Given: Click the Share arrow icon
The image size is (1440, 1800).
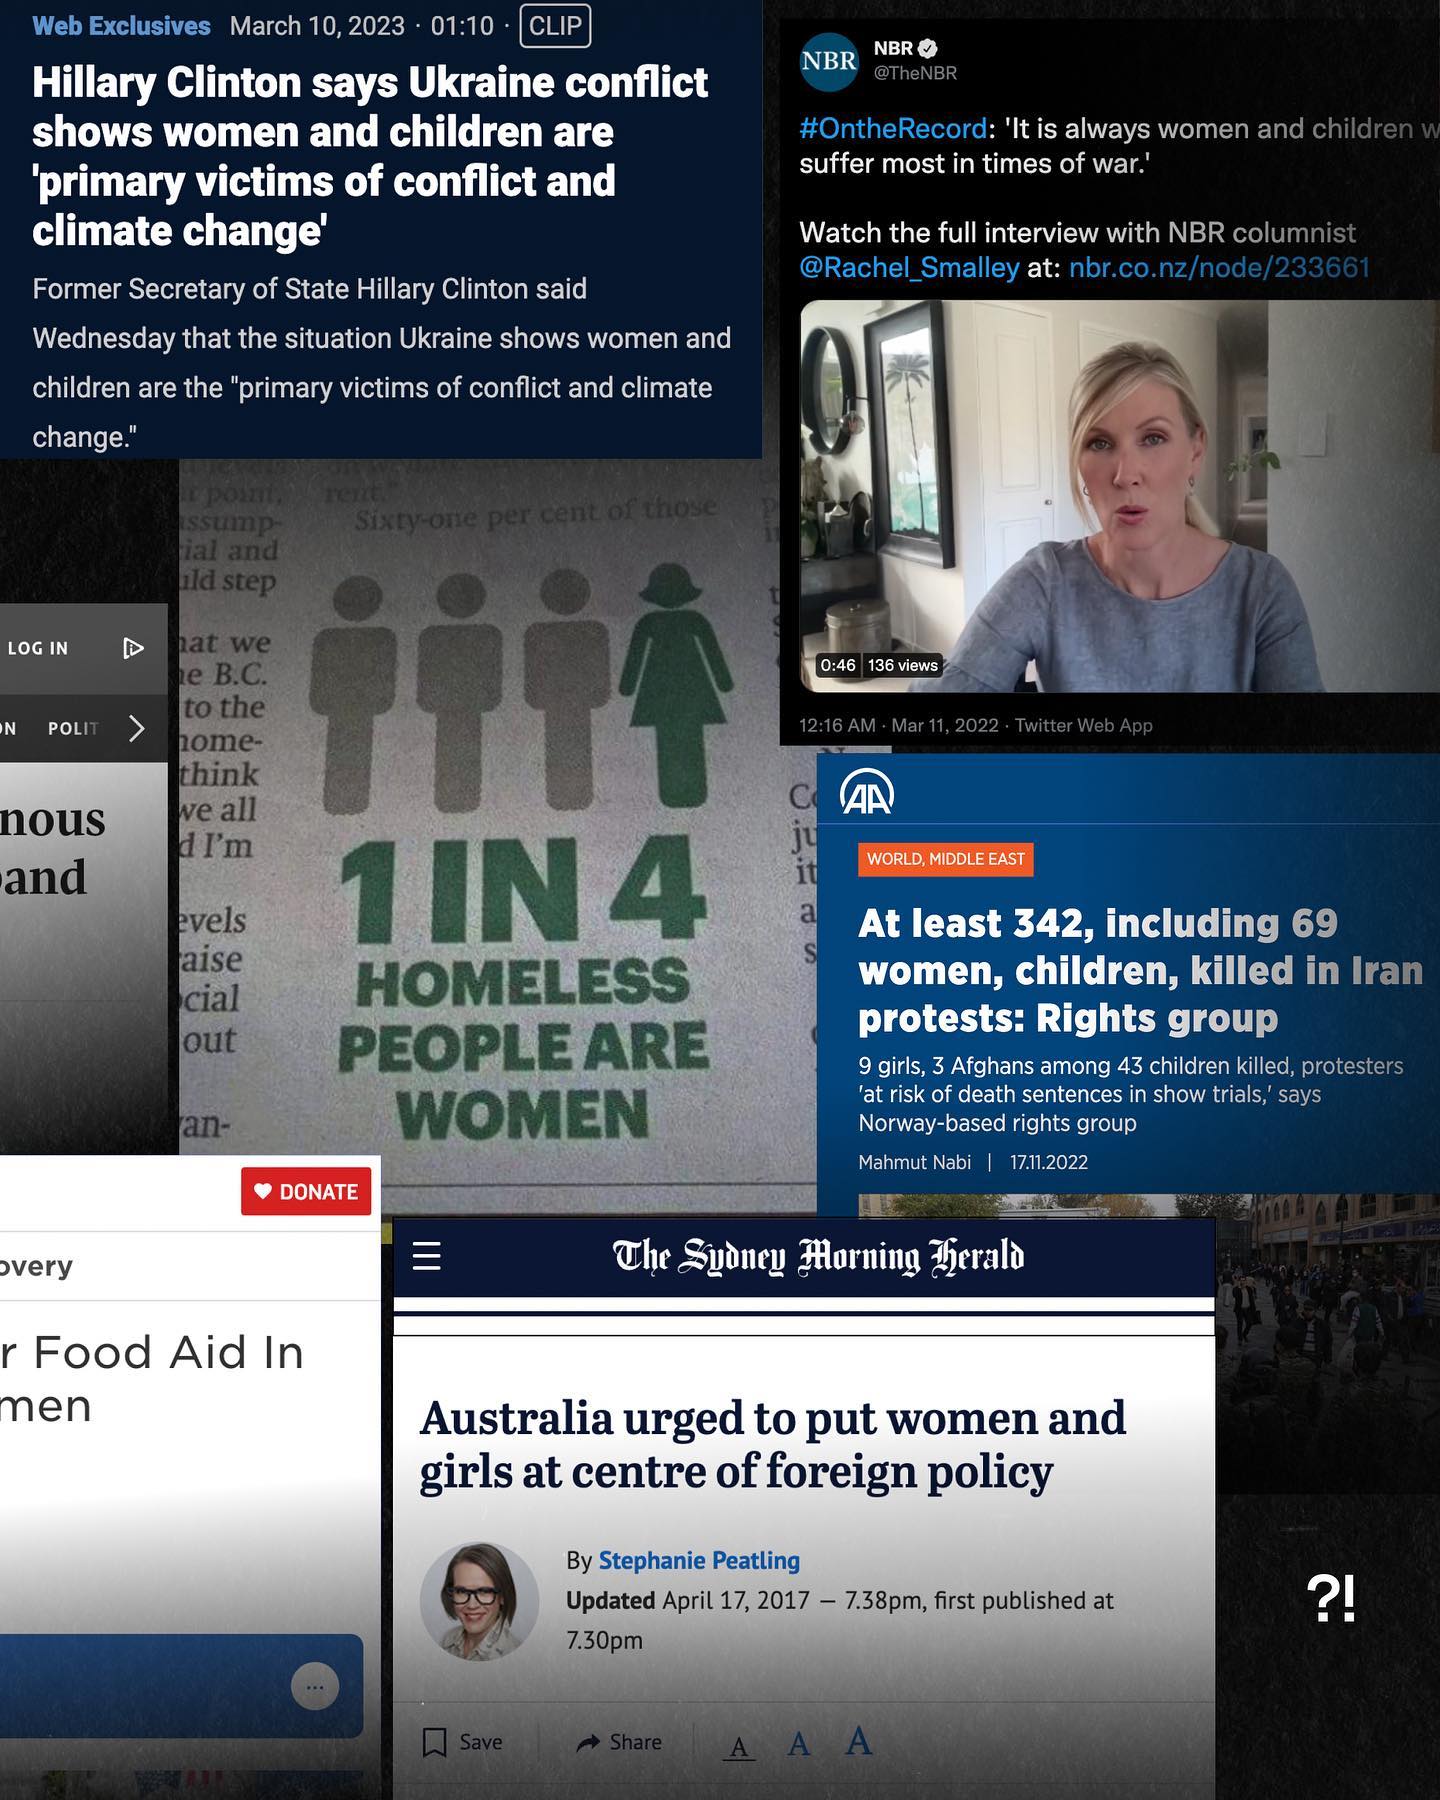Looking at the screenshot, I should (588, 1743).
